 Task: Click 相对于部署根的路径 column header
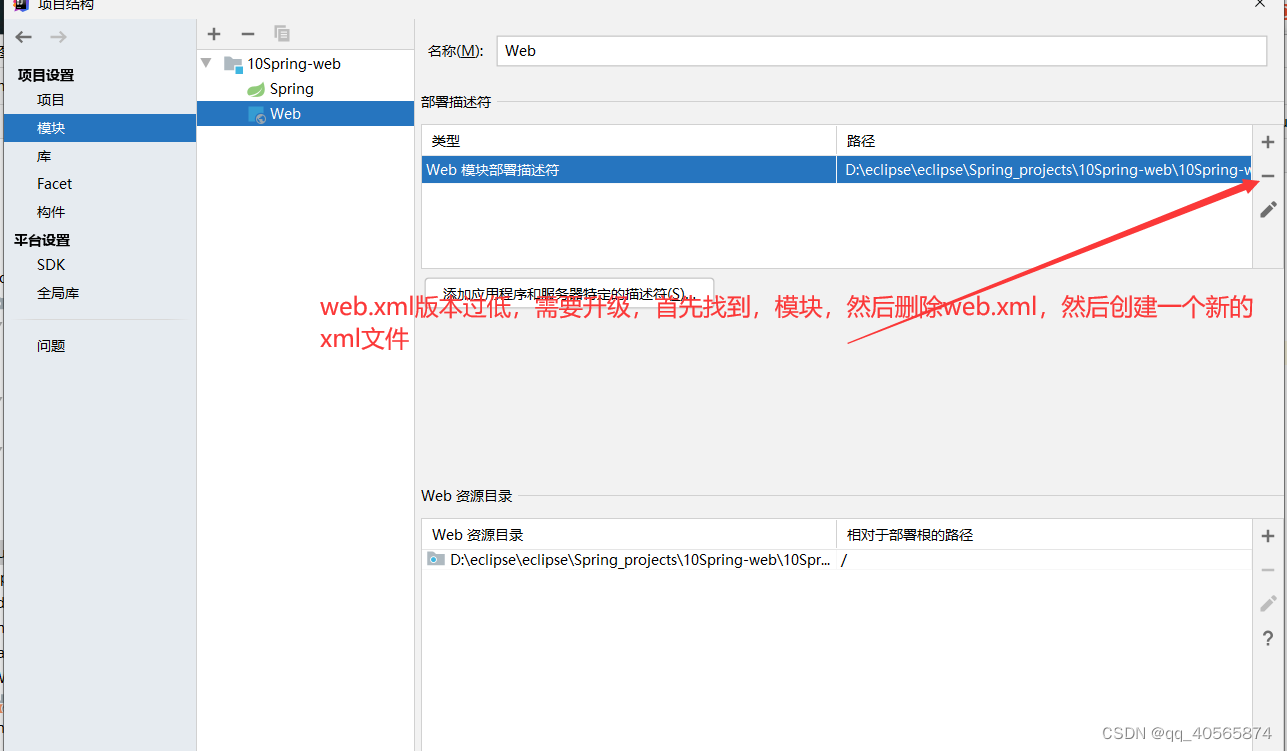point(1044,535)
